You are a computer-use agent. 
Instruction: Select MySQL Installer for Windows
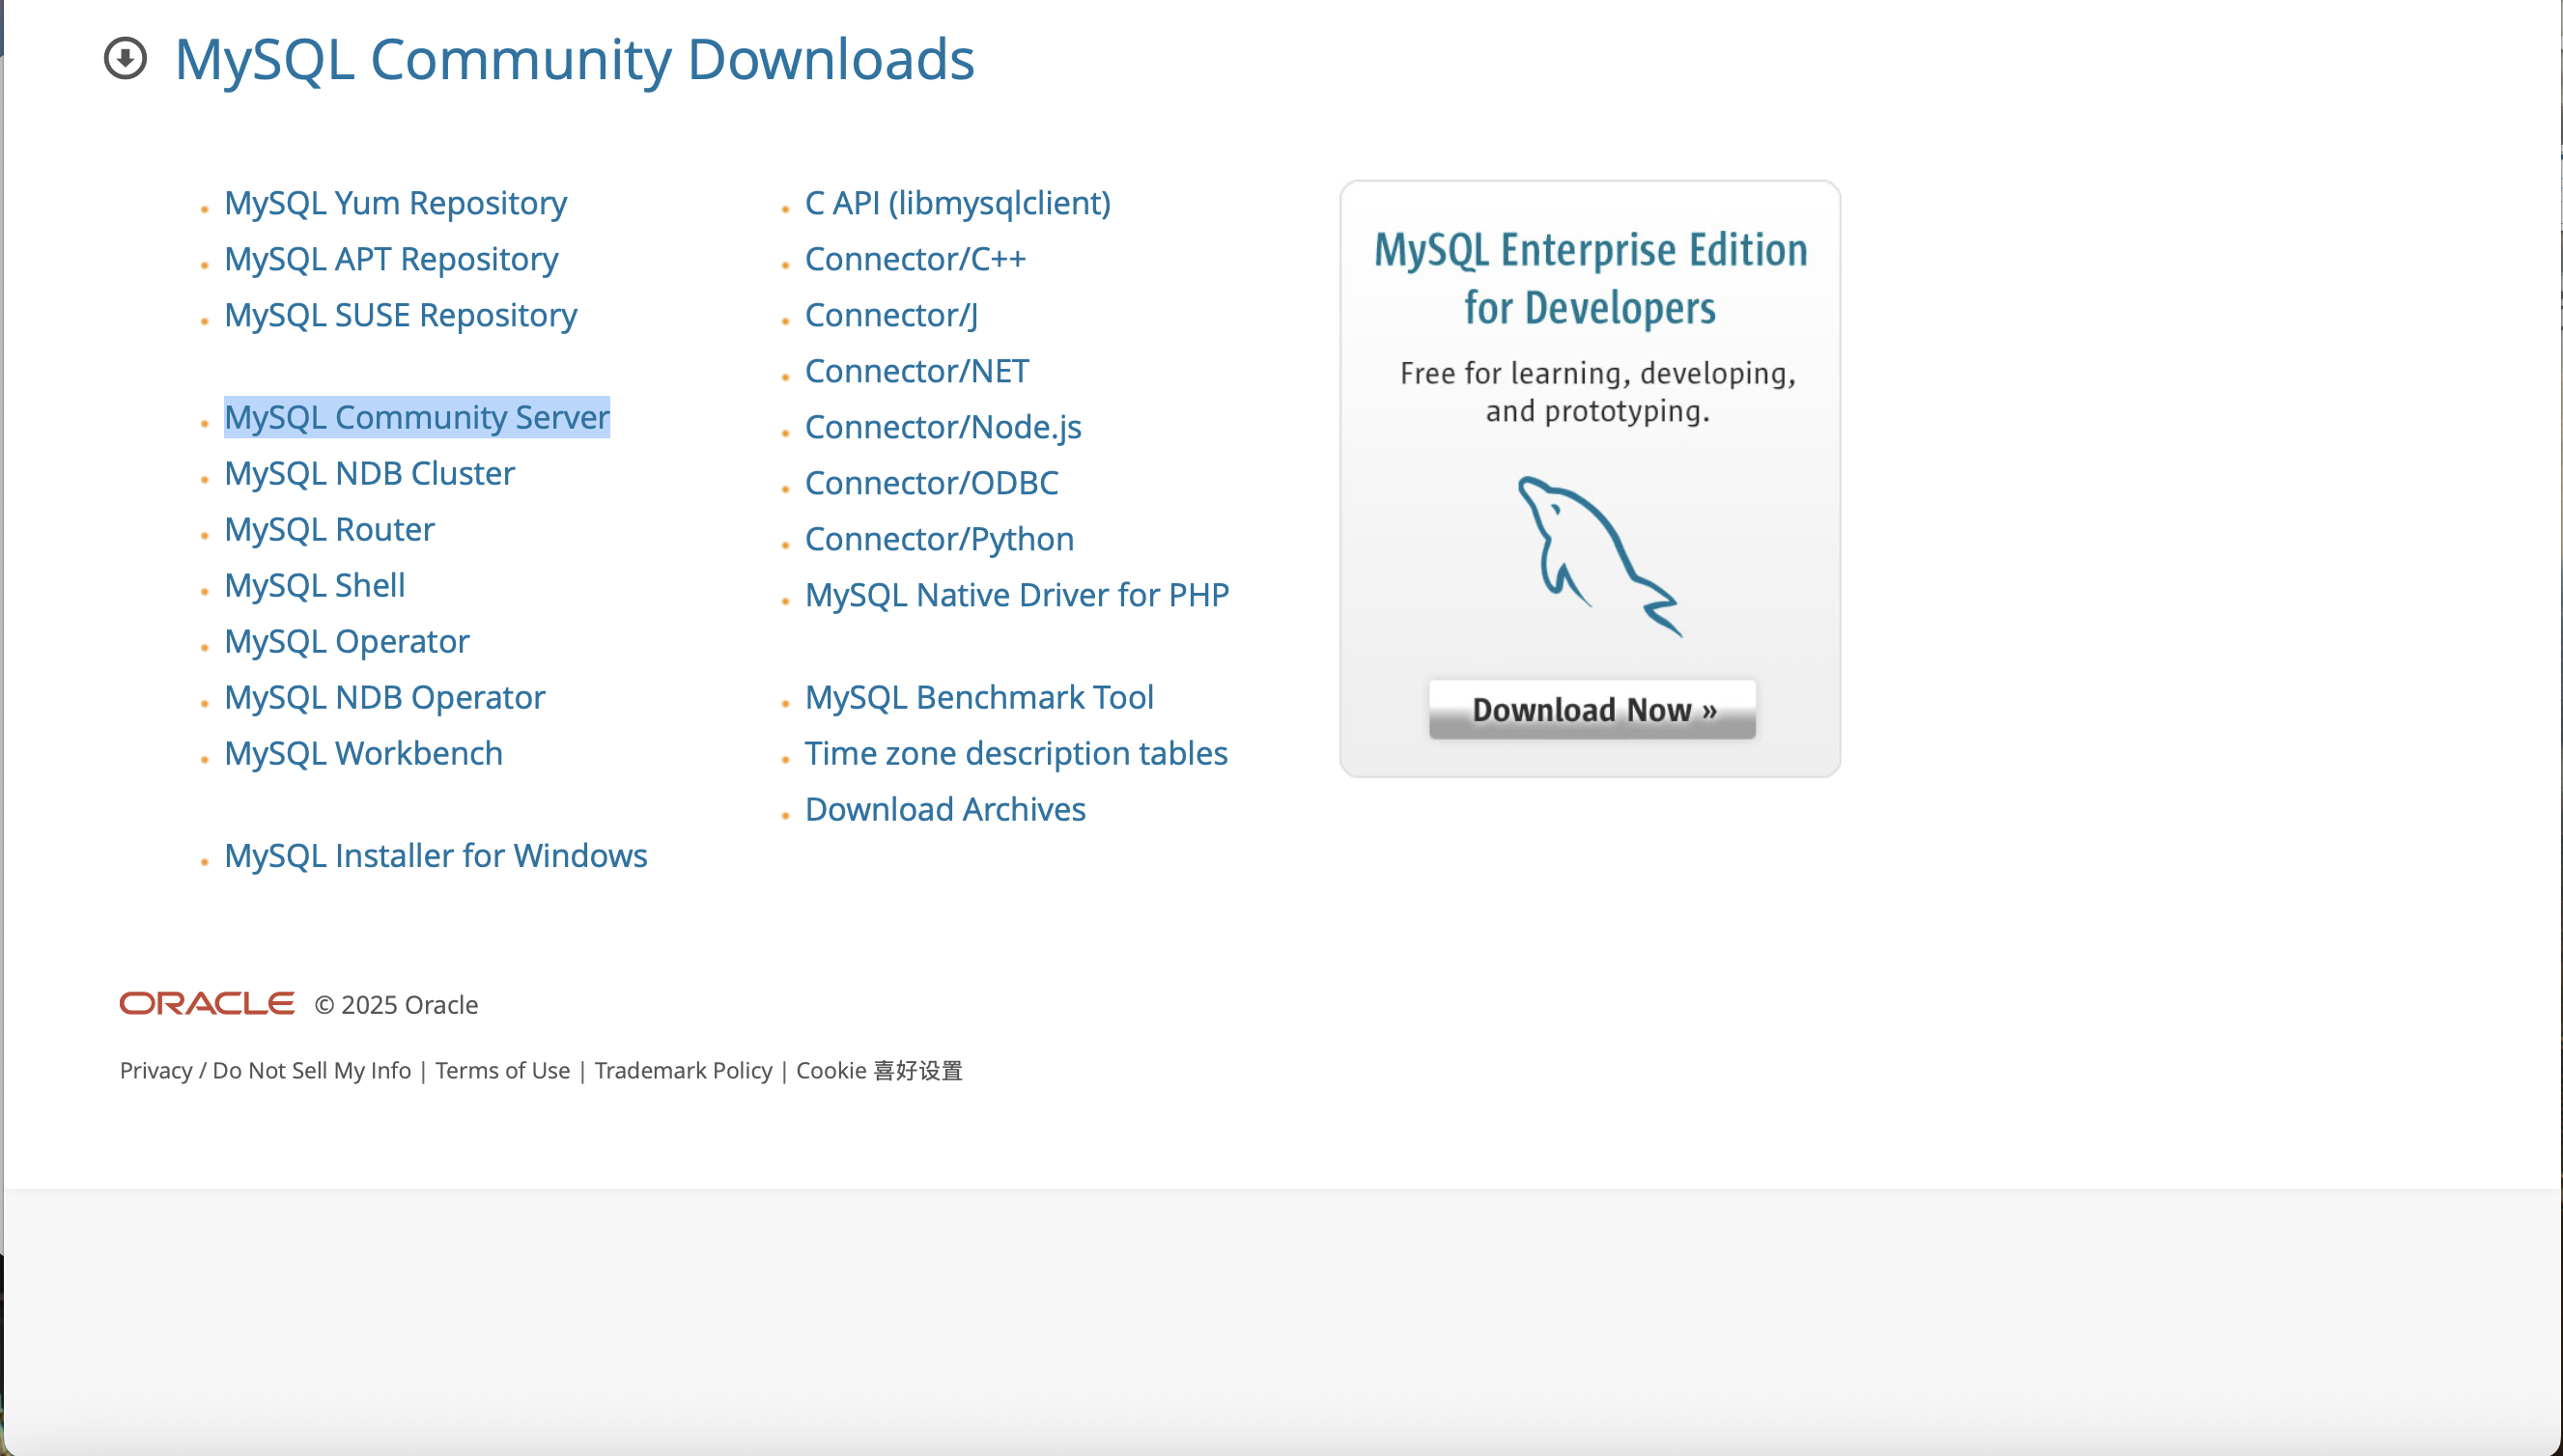435,855
